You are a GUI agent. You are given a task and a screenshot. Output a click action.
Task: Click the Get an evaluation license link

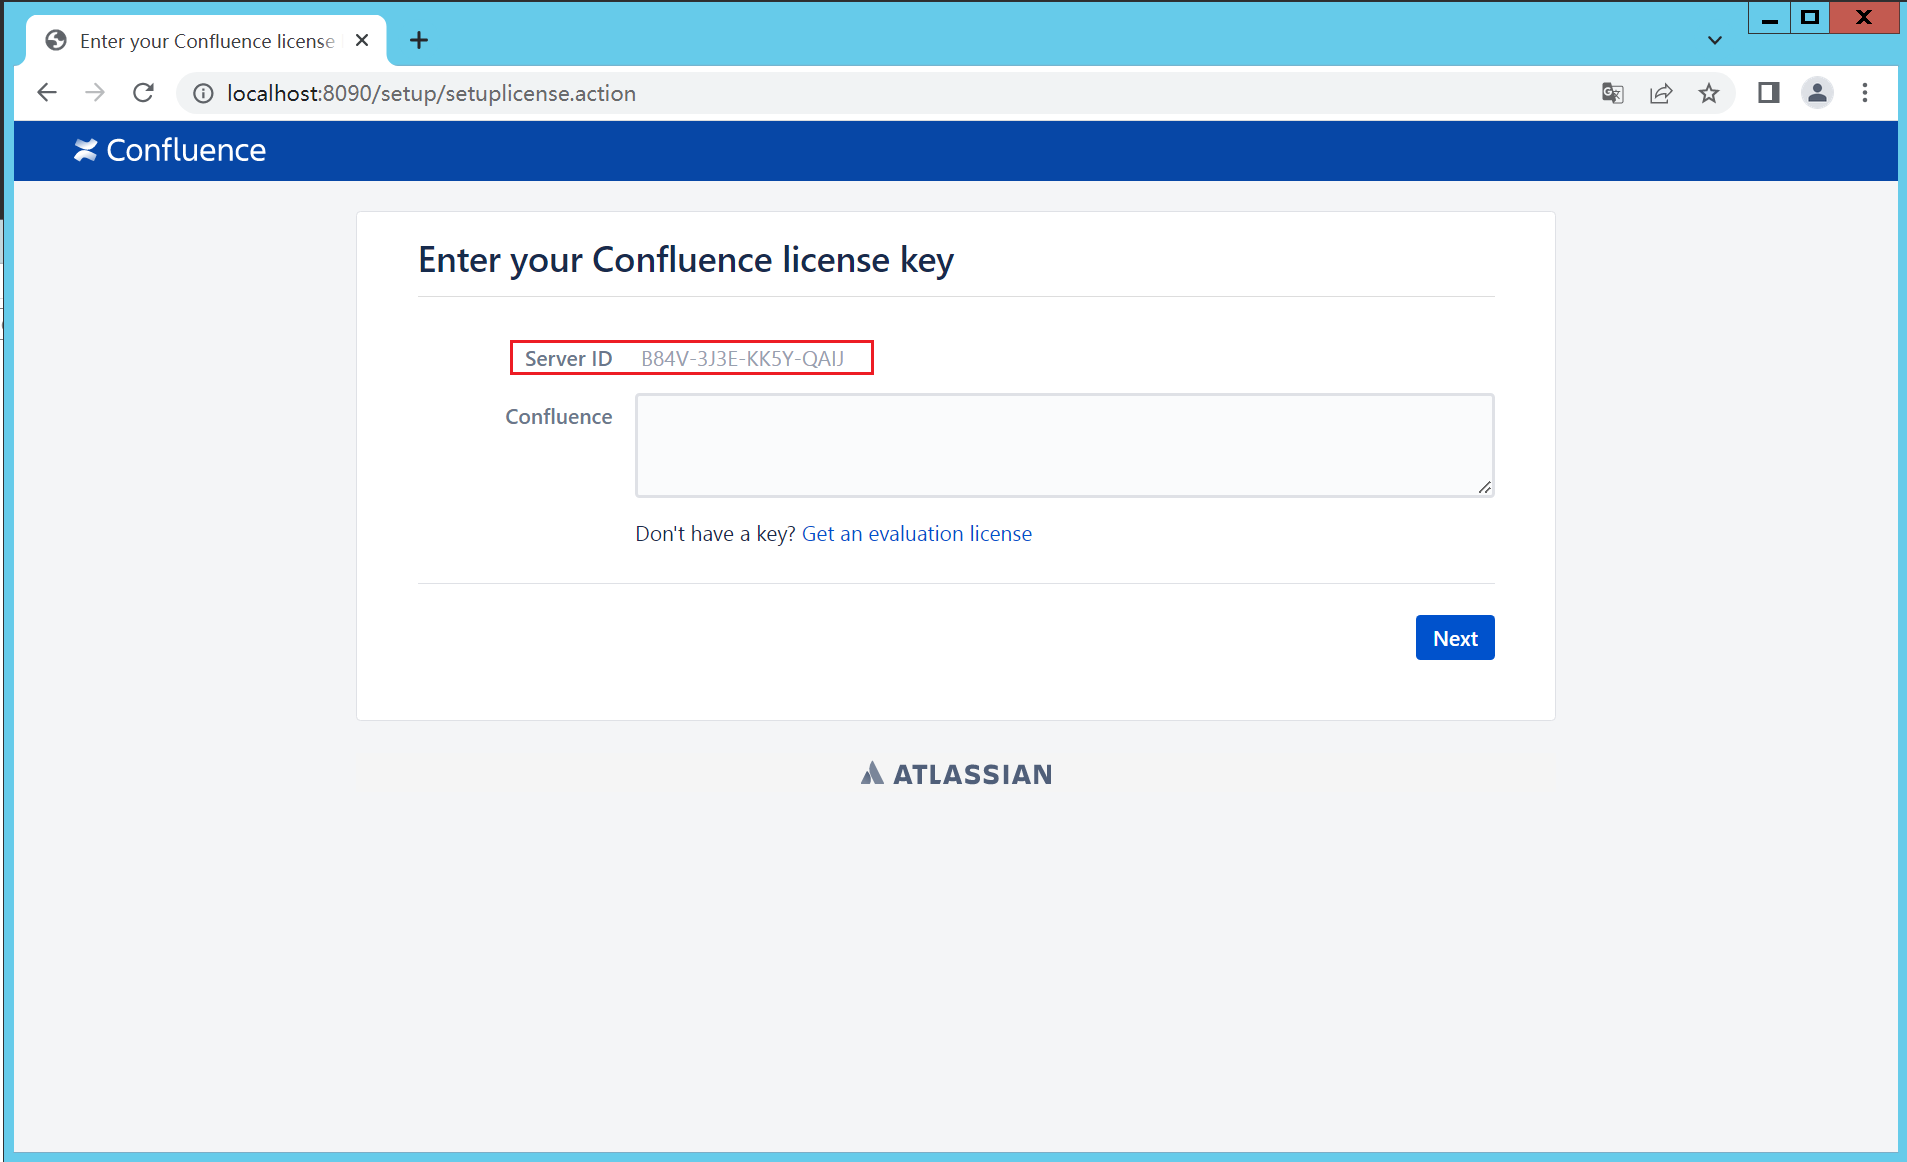pyautogui.click(x=917, y=534)
